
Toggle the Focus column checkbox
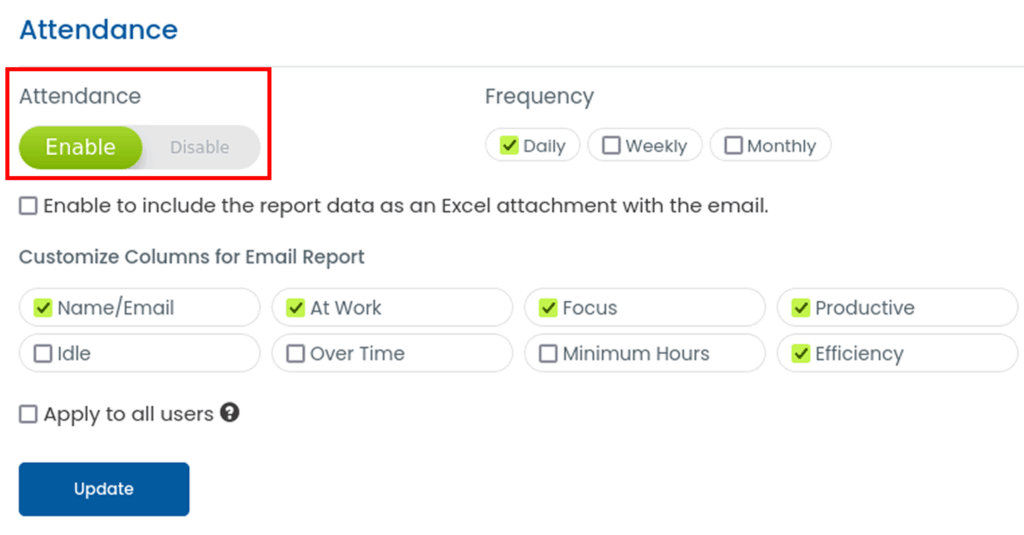(548, 308)
